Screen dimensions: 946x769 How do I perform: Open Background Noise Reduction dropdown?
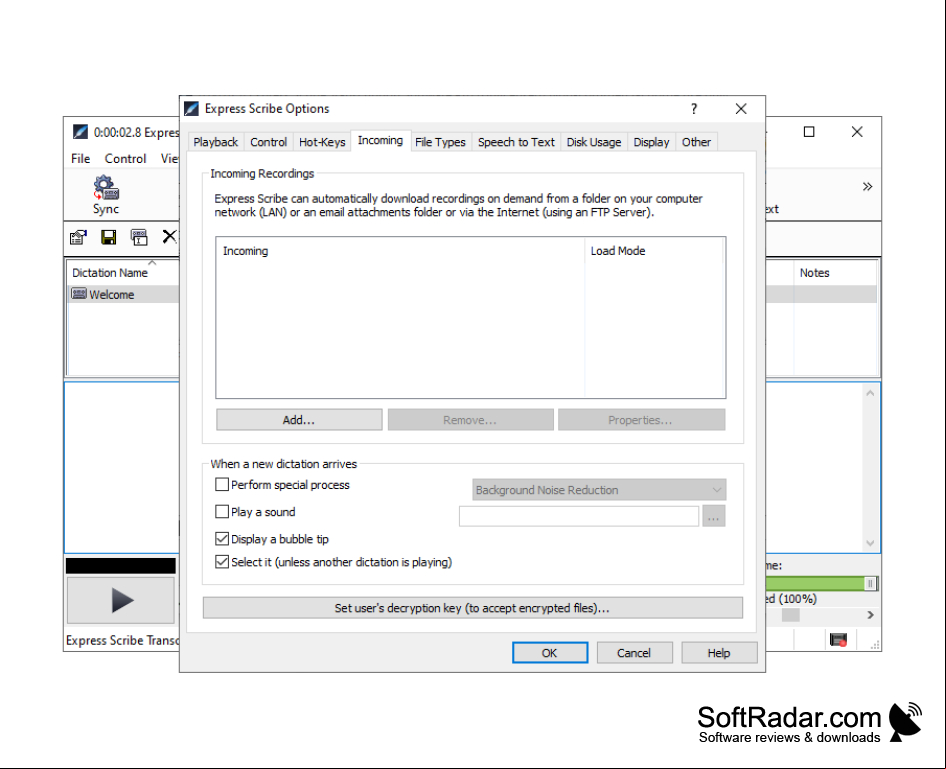pyautogui.click(x=599, y=490)
